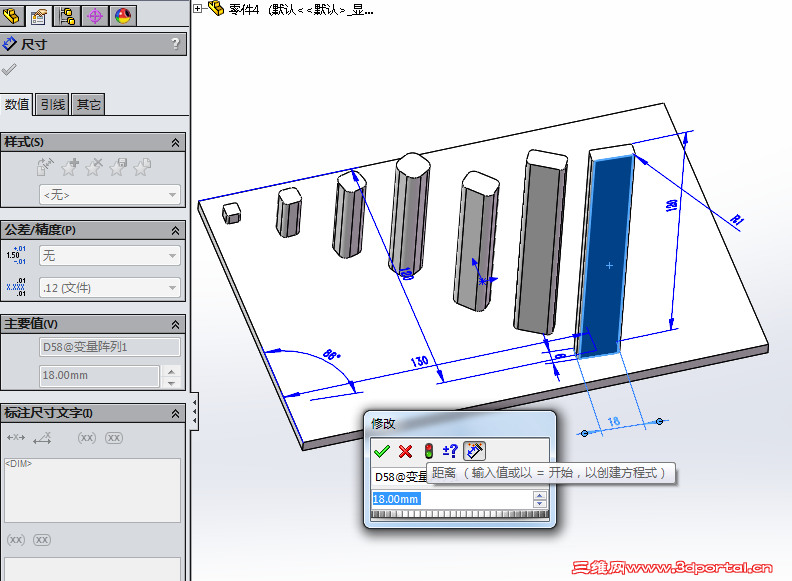Toggle add parentheses (xx) option
Screen dimensions: 792x581
point(86,438)
